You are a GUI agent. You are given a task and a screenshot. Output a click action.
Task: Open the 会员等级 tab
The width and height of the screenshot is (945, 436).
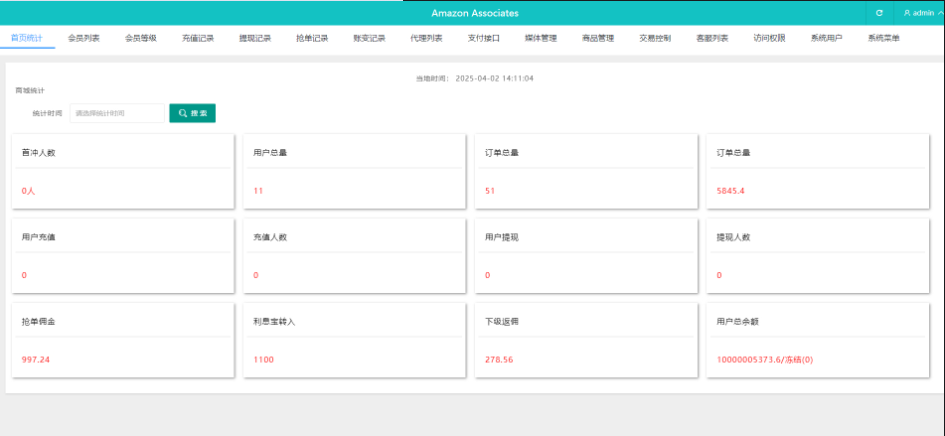click(x=141, y=38)
